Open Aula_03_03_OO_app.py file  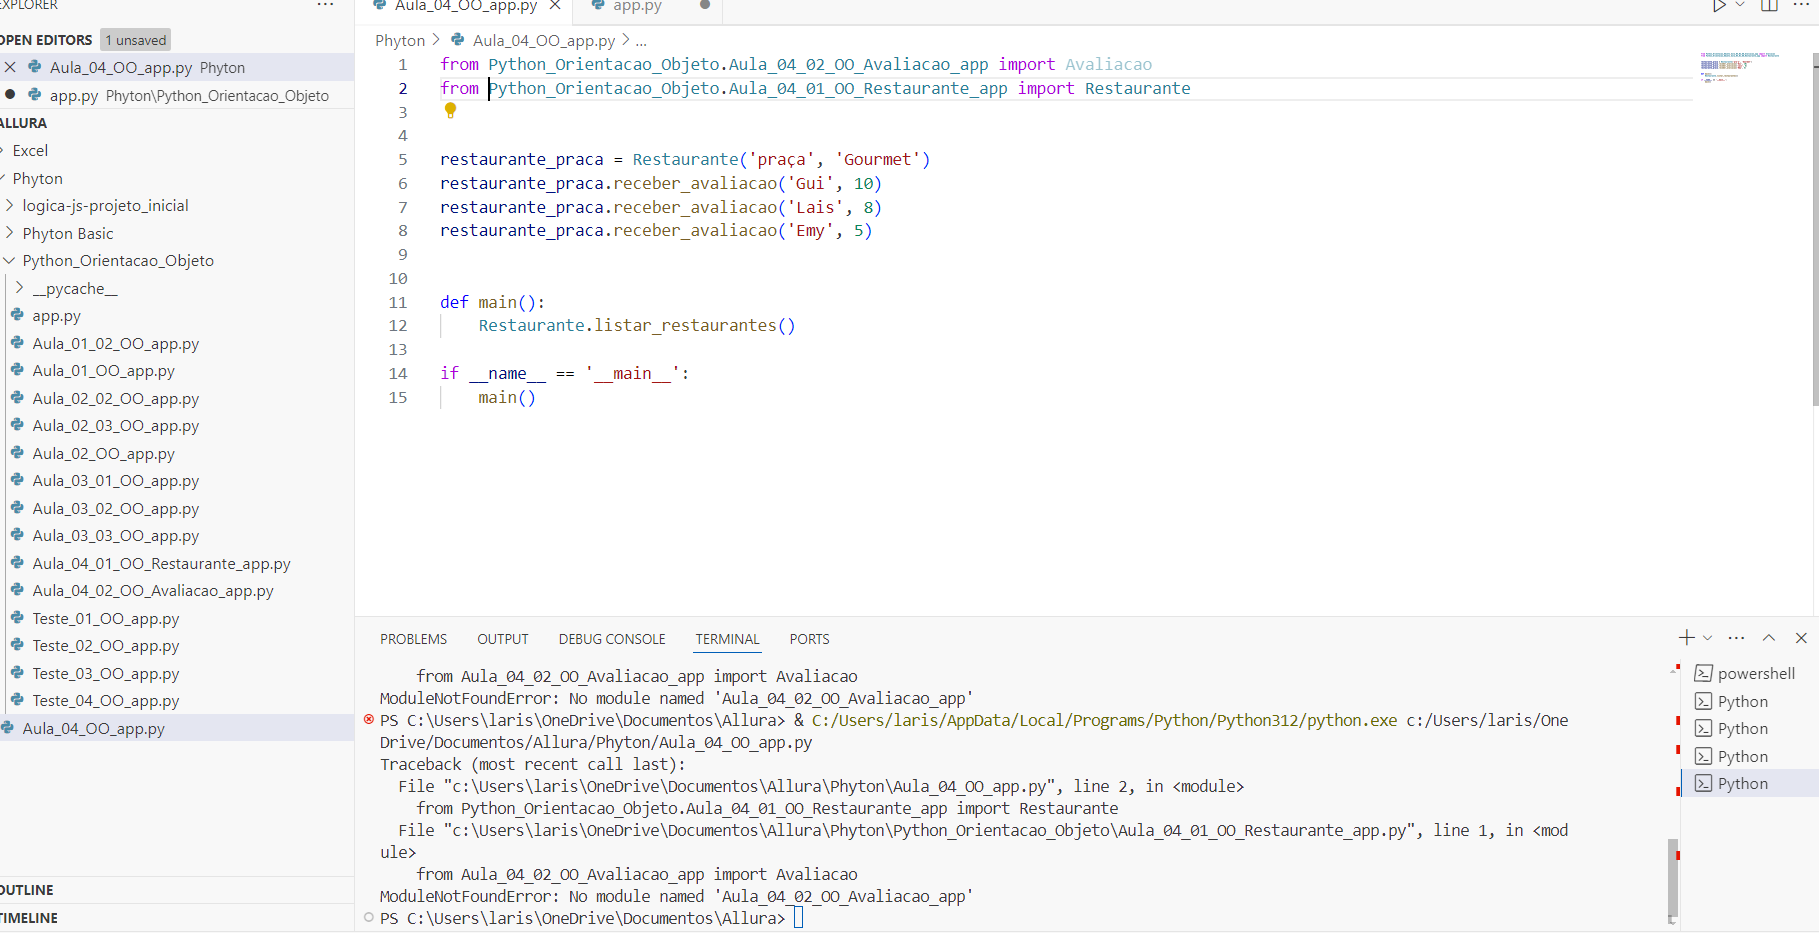click(x=115, y=536)
